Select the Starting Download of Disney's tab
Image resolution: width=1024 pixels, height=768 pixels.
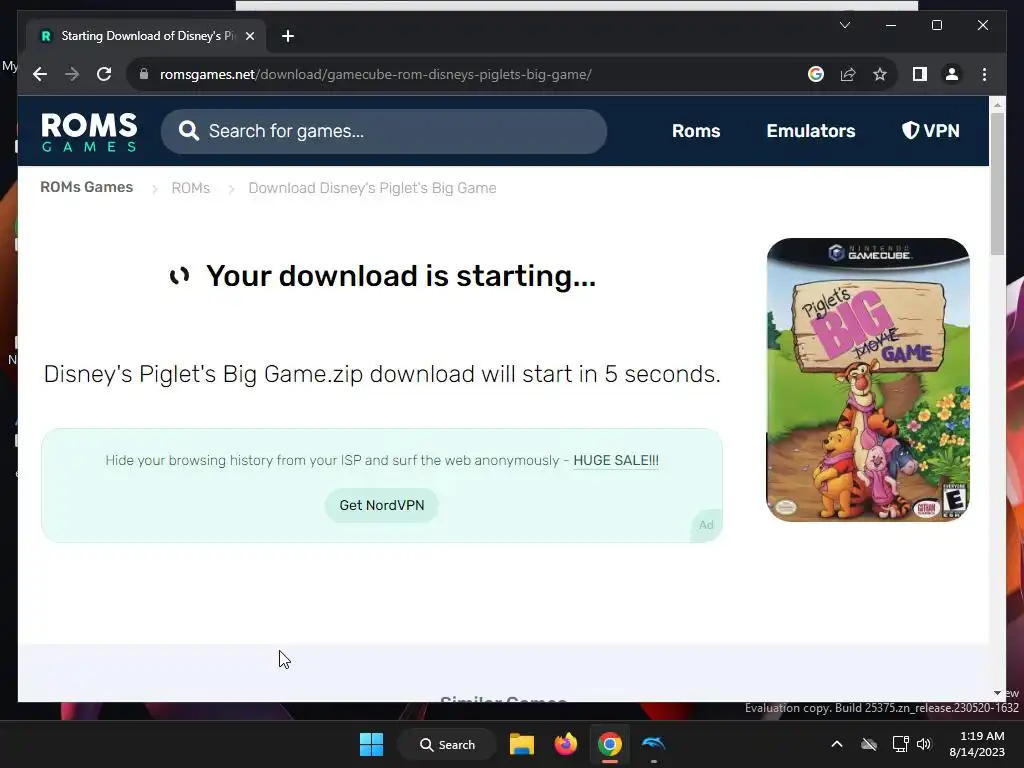[x=146, y=36]
